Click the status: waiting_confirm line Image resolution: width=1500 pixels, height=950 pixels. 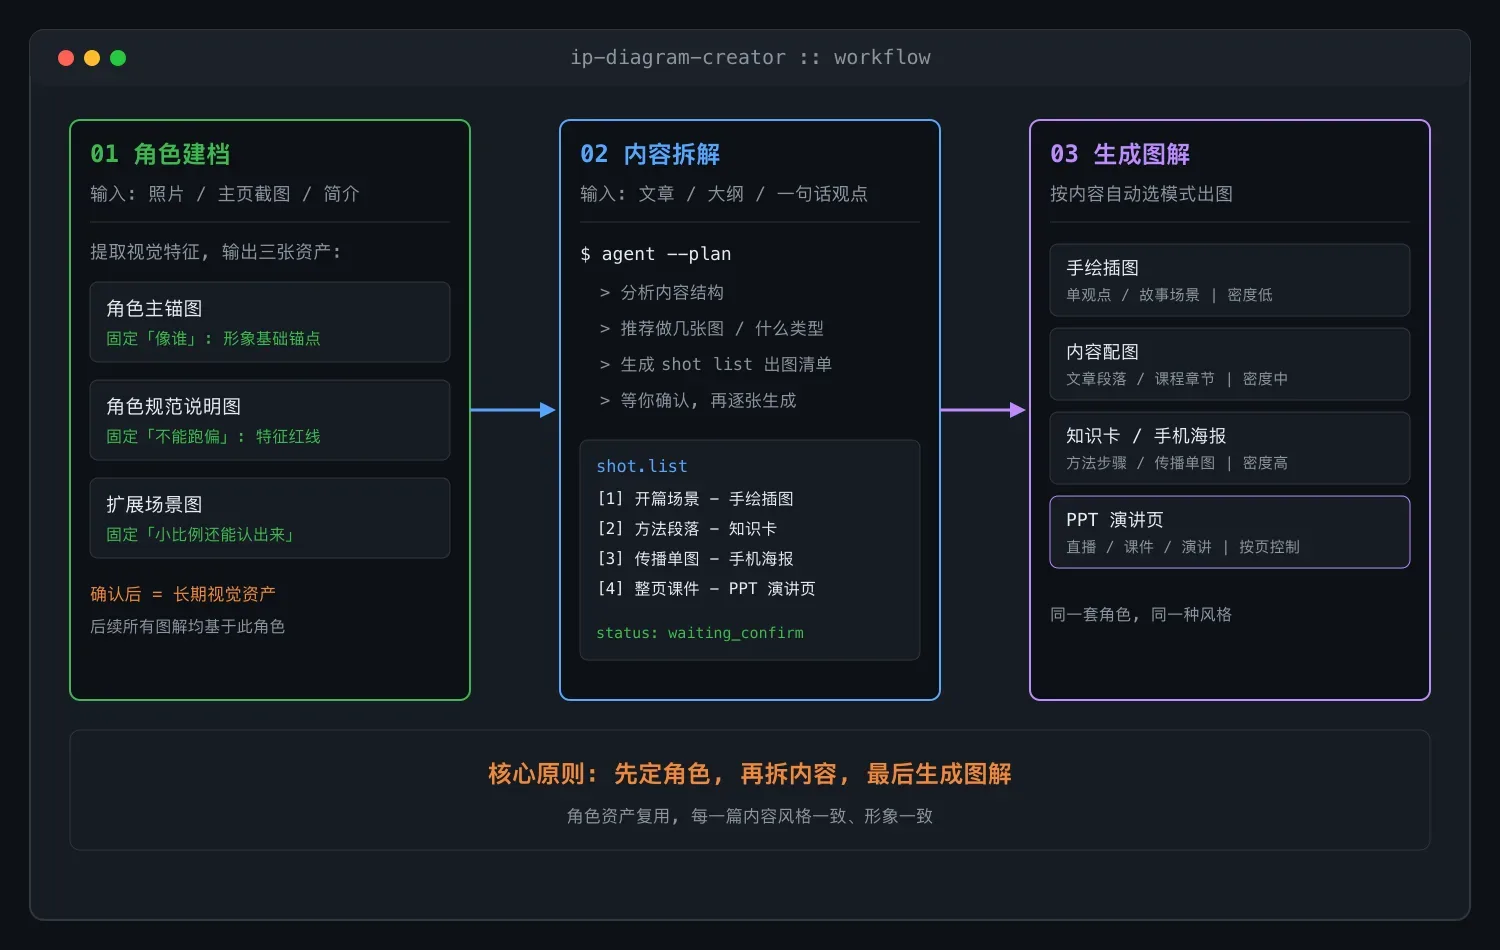(x=700, y=633)
